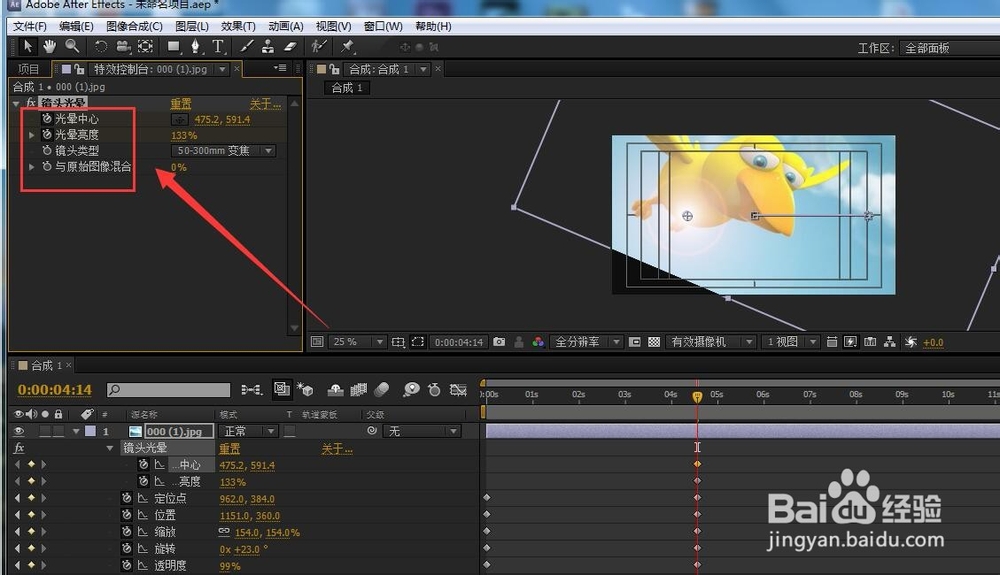
Task: Expand the 与原始图像混合 property triangle
Action: pos(31,166)
